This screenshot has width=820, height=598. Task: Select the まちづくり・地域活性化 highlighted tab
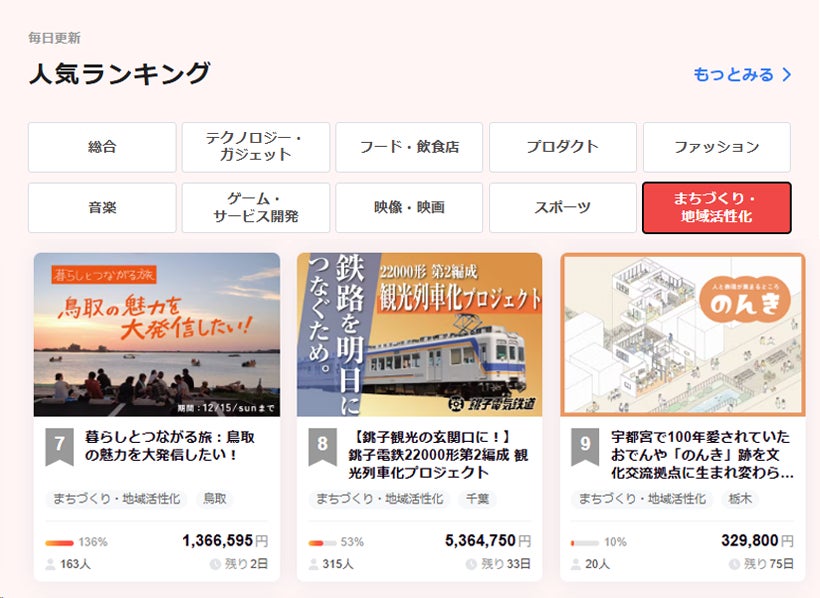pyautogui.click(x=716, y=208)
